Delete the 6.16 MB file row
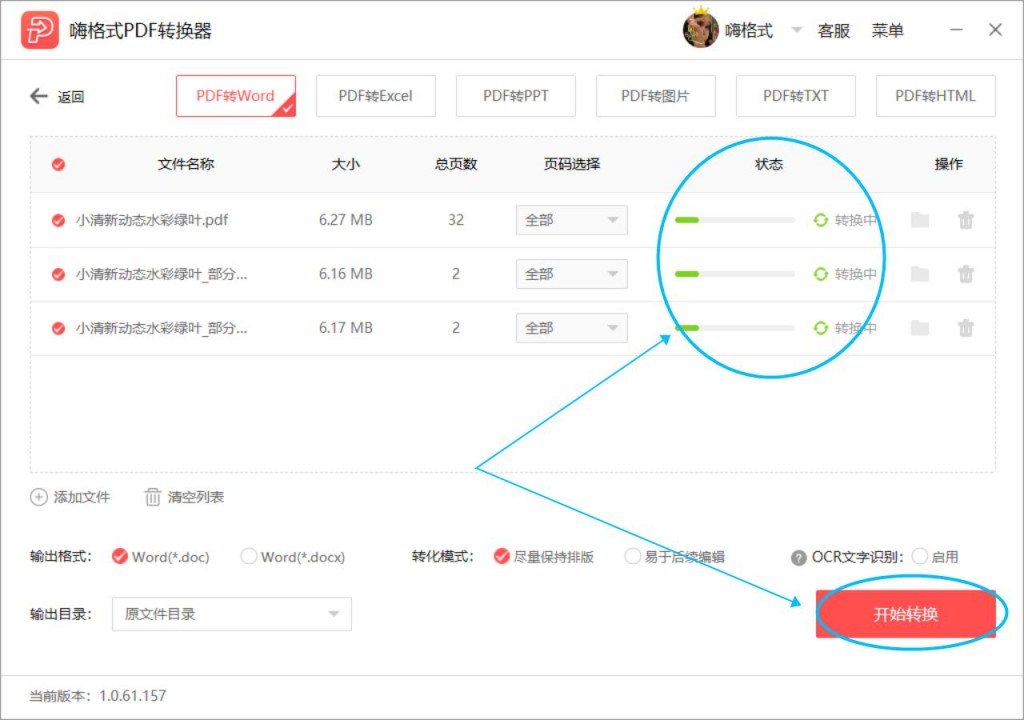The image size is (1024, 720). click(966, 274)
